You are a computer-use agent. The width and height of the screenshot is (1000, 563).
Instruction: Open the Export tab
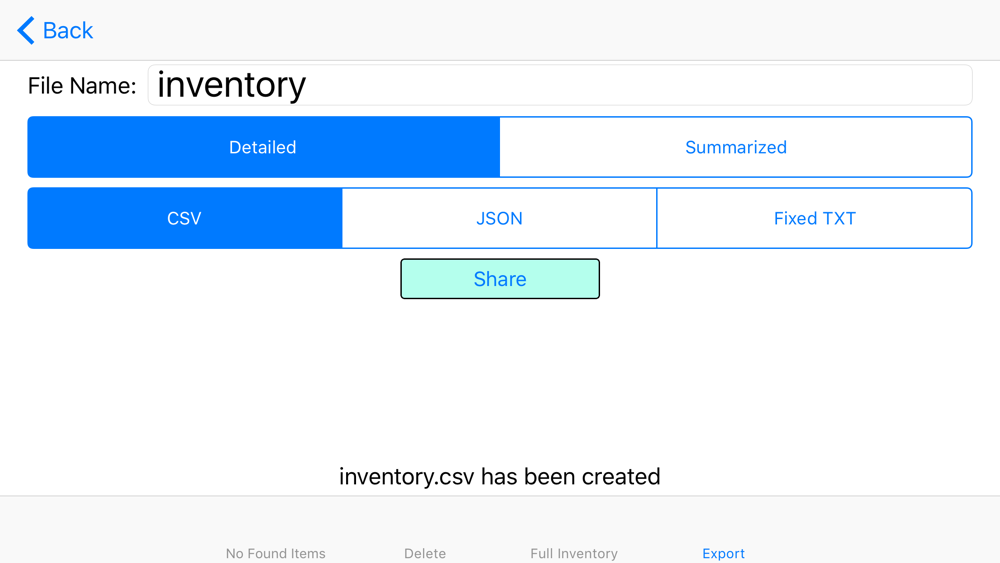[723, 553]
